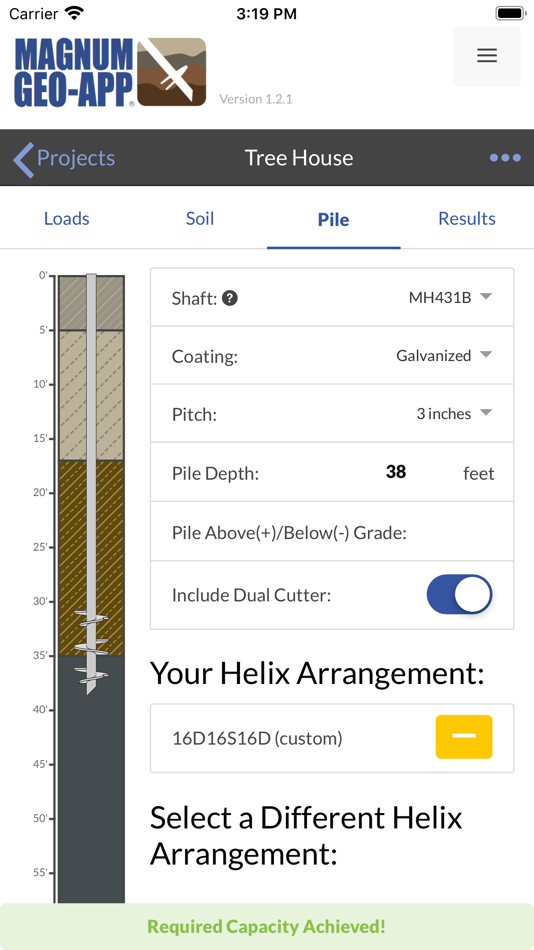Screen dimensions: 534x950
Task: Tap the Required Capacity Achieved banner
Action: click(267, 926)
